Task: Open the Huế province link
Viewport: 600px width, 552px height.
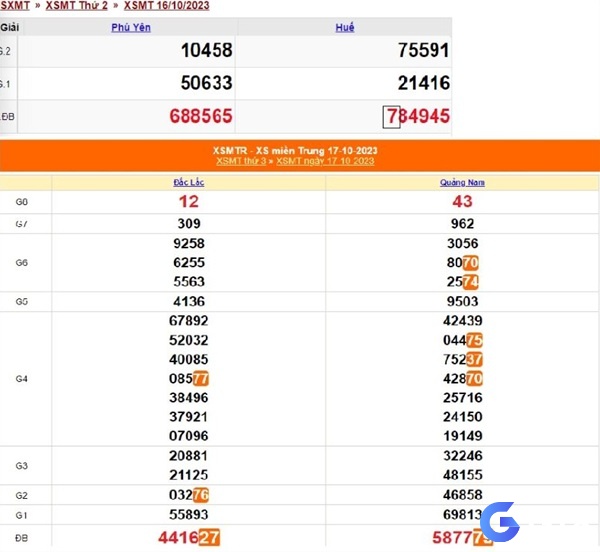Action: tap(345, 28)
